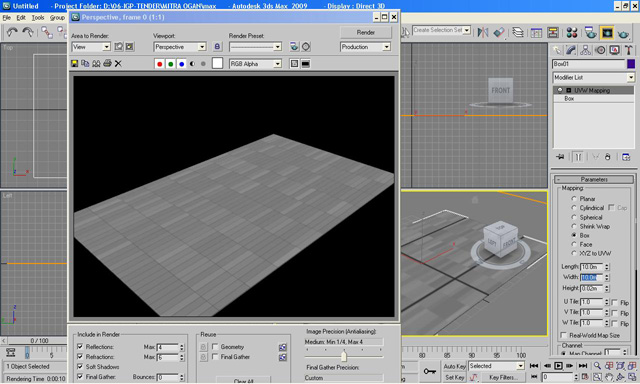Click Auto Region Selected icon

(x=129, y=47)
